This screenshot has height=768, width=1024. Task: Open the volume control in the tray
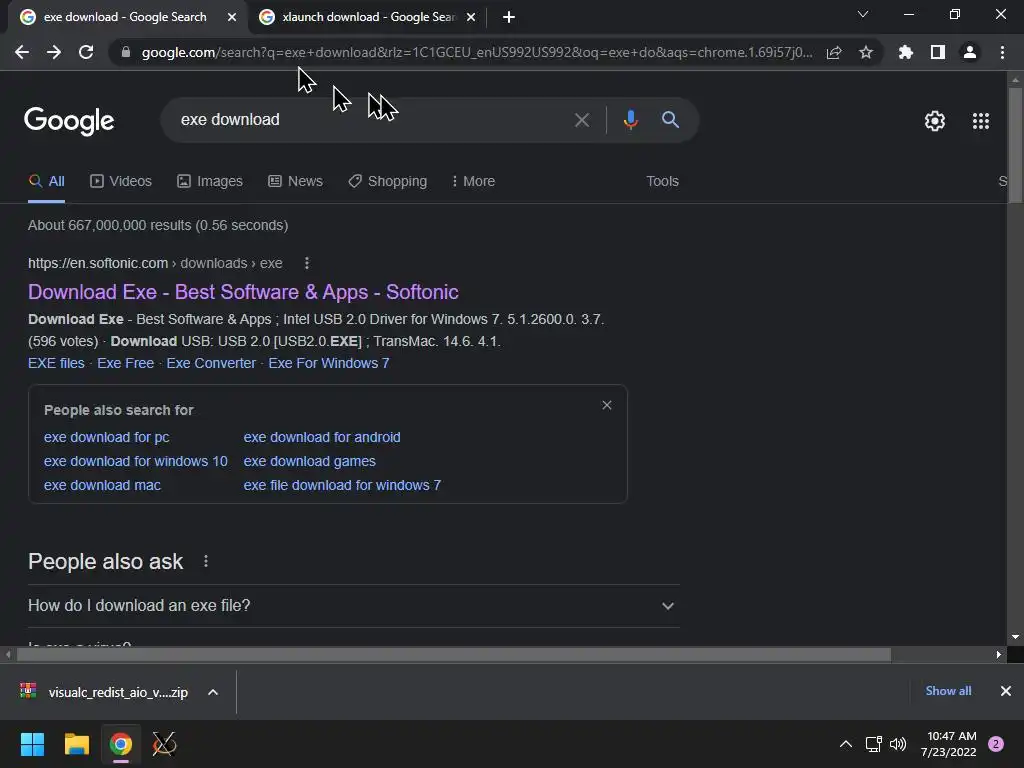coord(898,744)
